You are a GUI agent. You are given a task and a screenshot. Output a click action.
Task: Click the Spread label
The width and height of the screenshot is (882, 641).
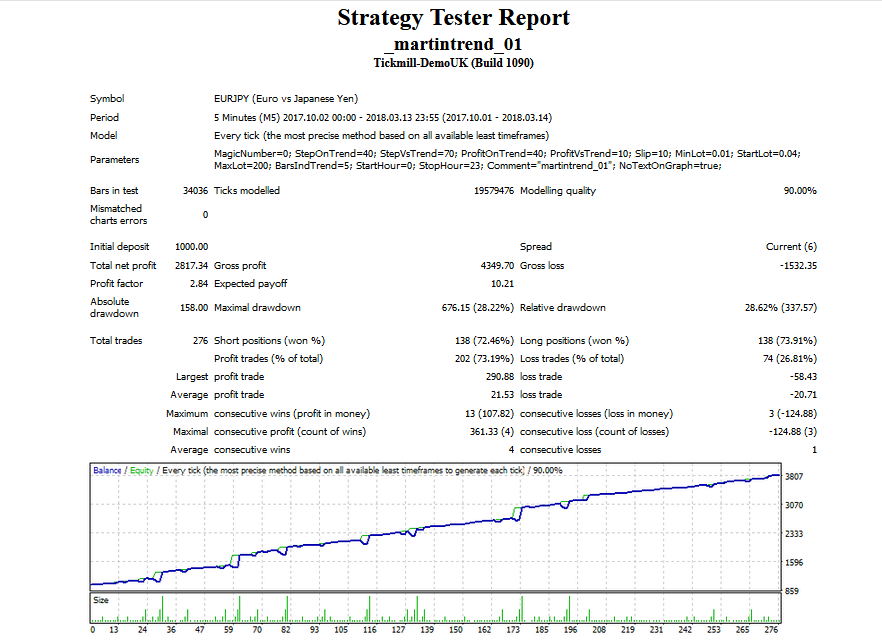[536, 246]
